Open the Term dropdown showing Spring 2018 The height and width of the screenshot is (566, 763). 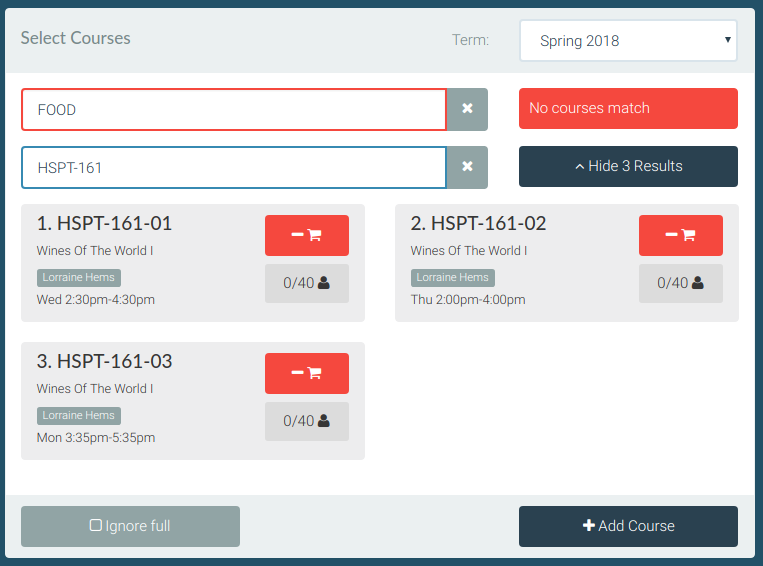coord(628,40)
